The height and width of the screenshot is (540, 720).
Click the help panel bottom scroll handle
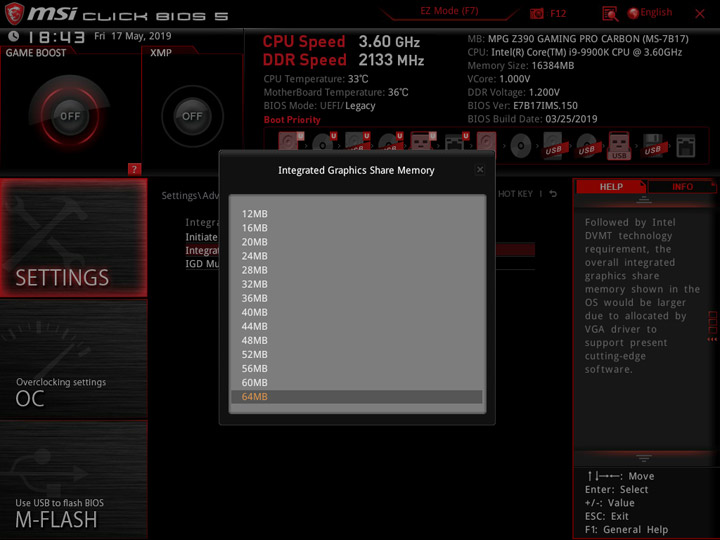tap(643, 458)
